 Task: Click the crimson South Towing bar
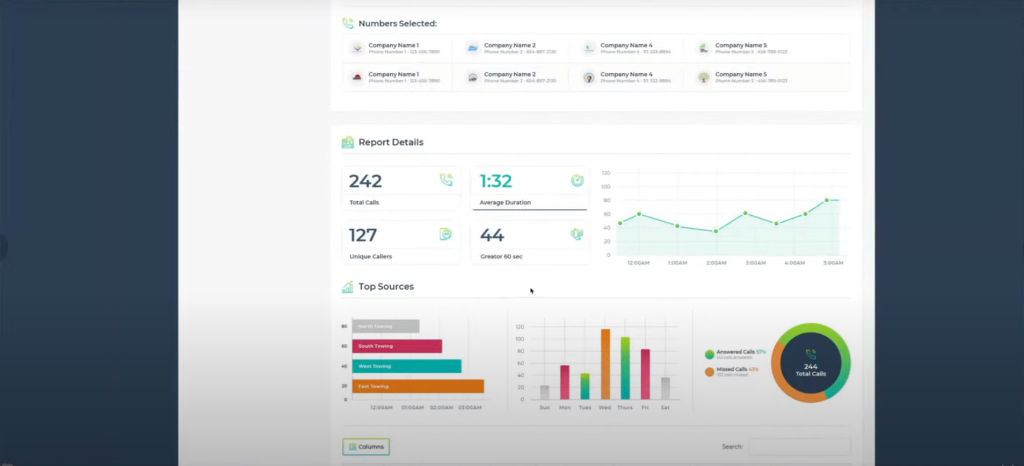point(397,346)
